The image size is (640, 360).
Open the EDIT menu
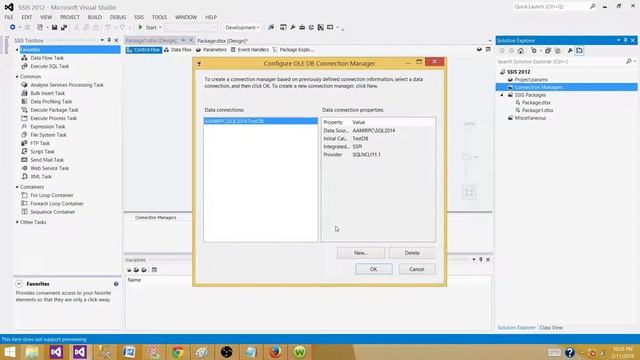pyautogui.click(x=27, y=17)
